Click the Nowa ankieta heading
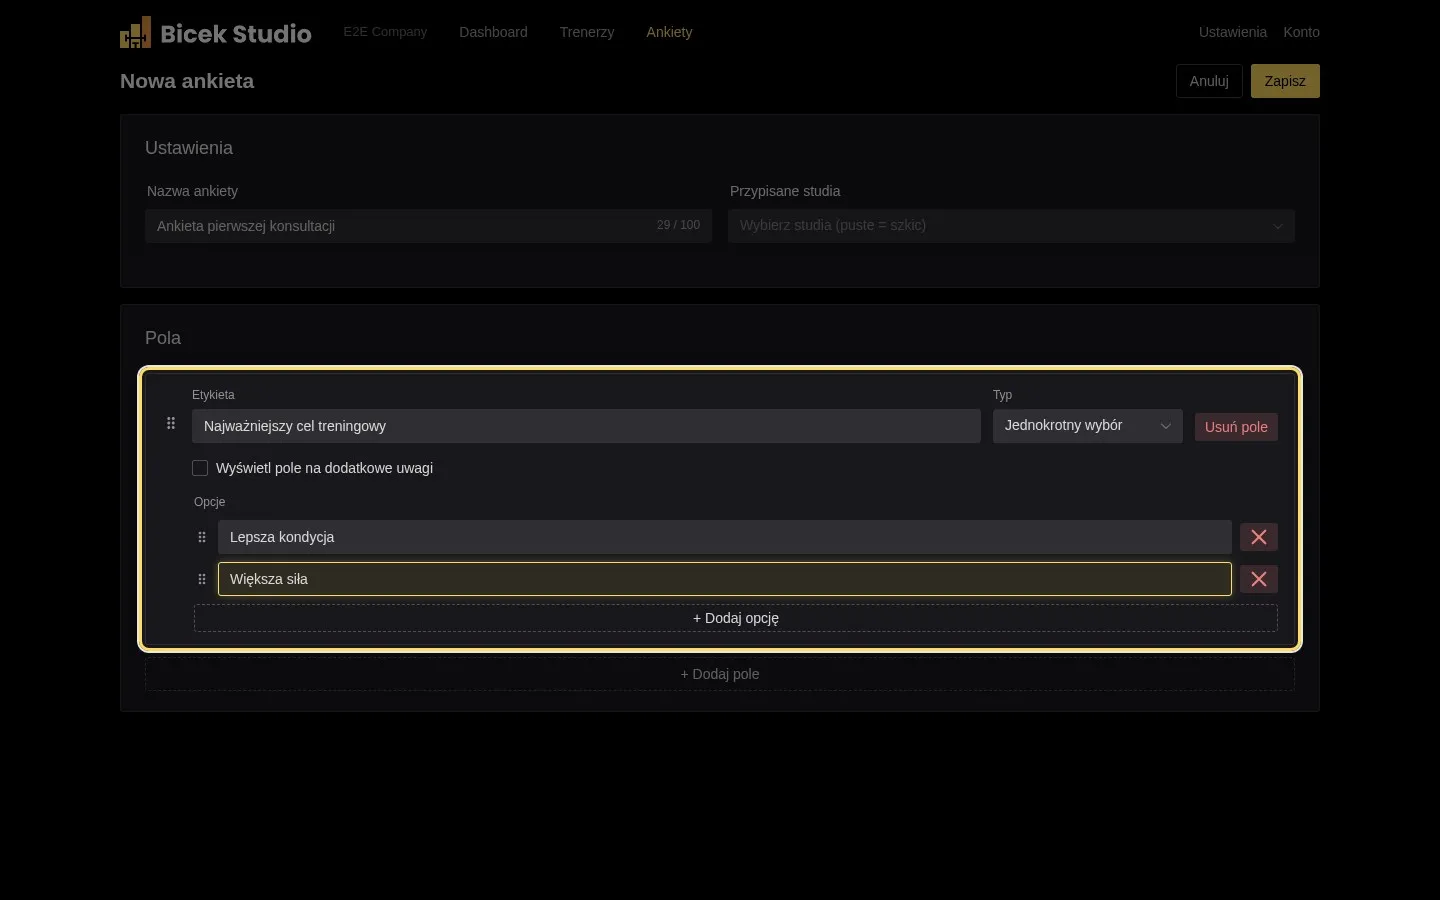Image resolution: width=1440 pixels, height=900 pixels. coord(187,81)
